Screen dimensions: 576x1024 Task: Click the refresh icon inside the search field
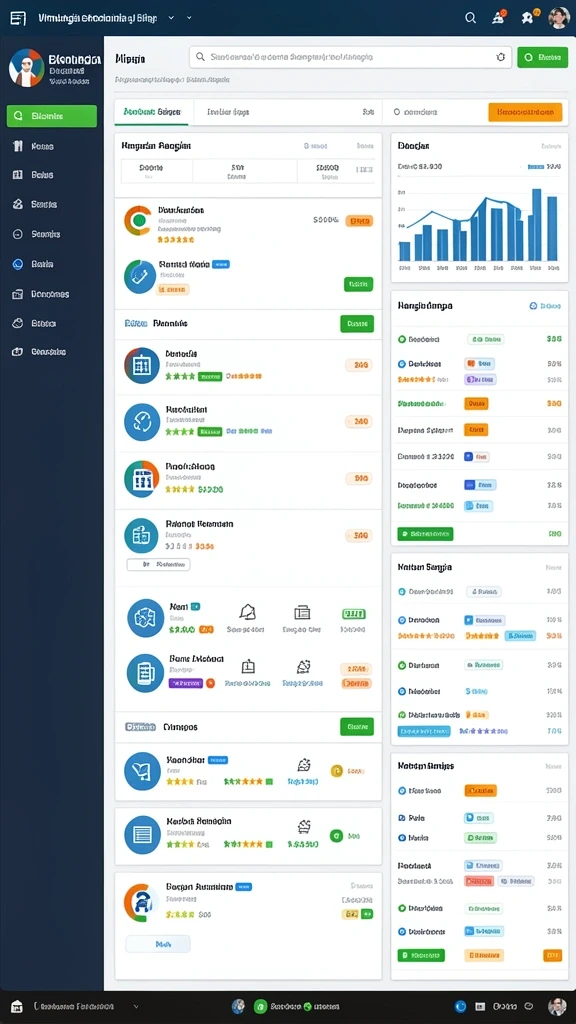click(x=501, y=57)
